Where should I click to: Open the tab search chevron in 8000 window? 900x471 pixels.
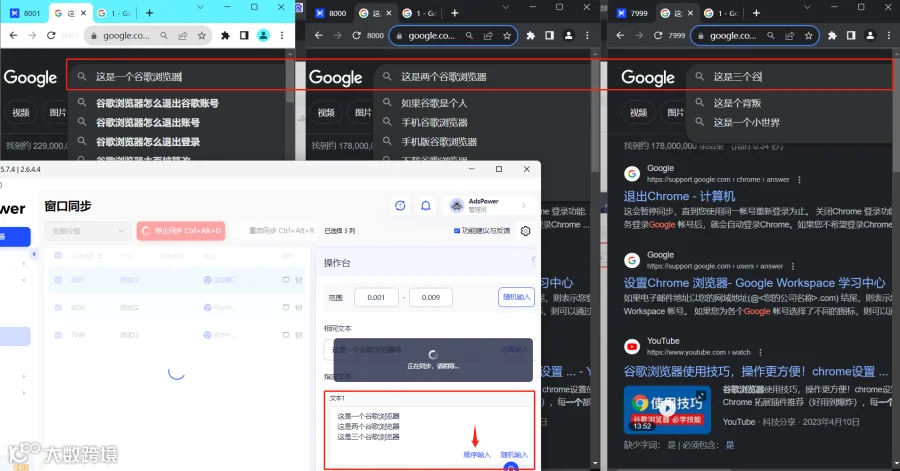click(x=505, y=7)
